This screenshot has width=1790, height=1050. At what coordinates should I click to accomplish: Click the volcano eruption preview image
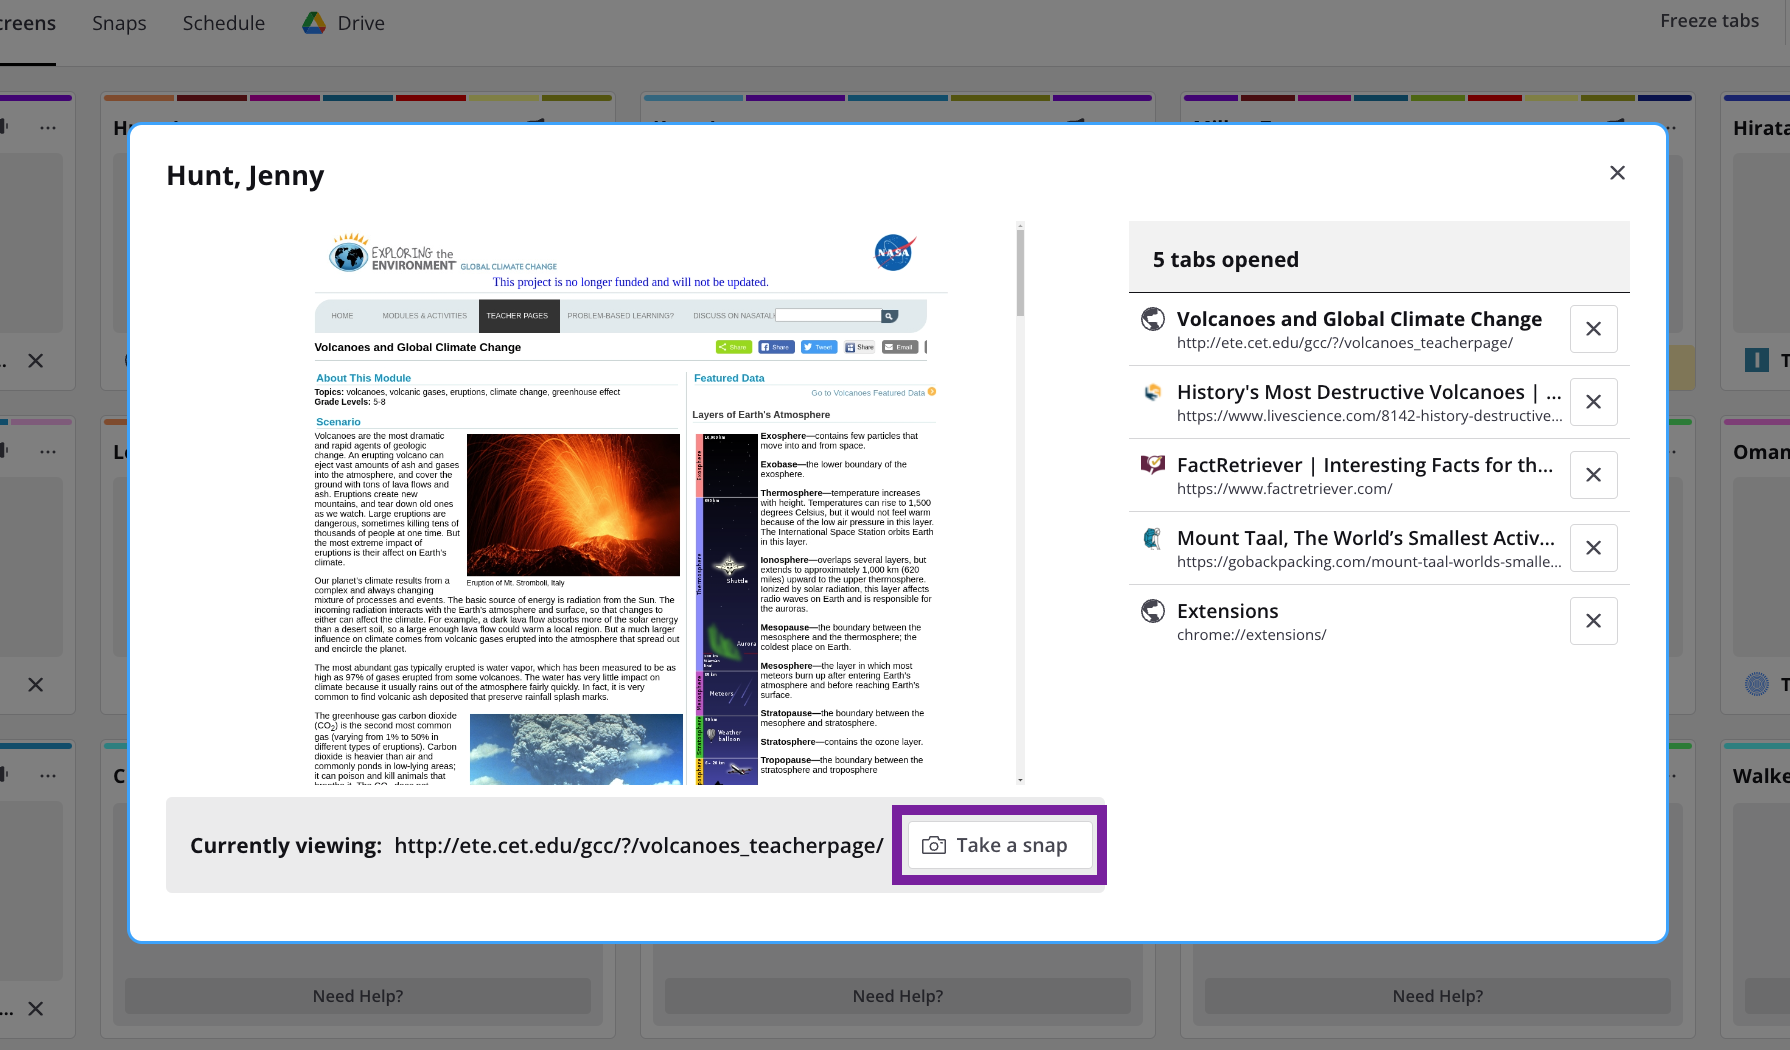coord(573,504)
